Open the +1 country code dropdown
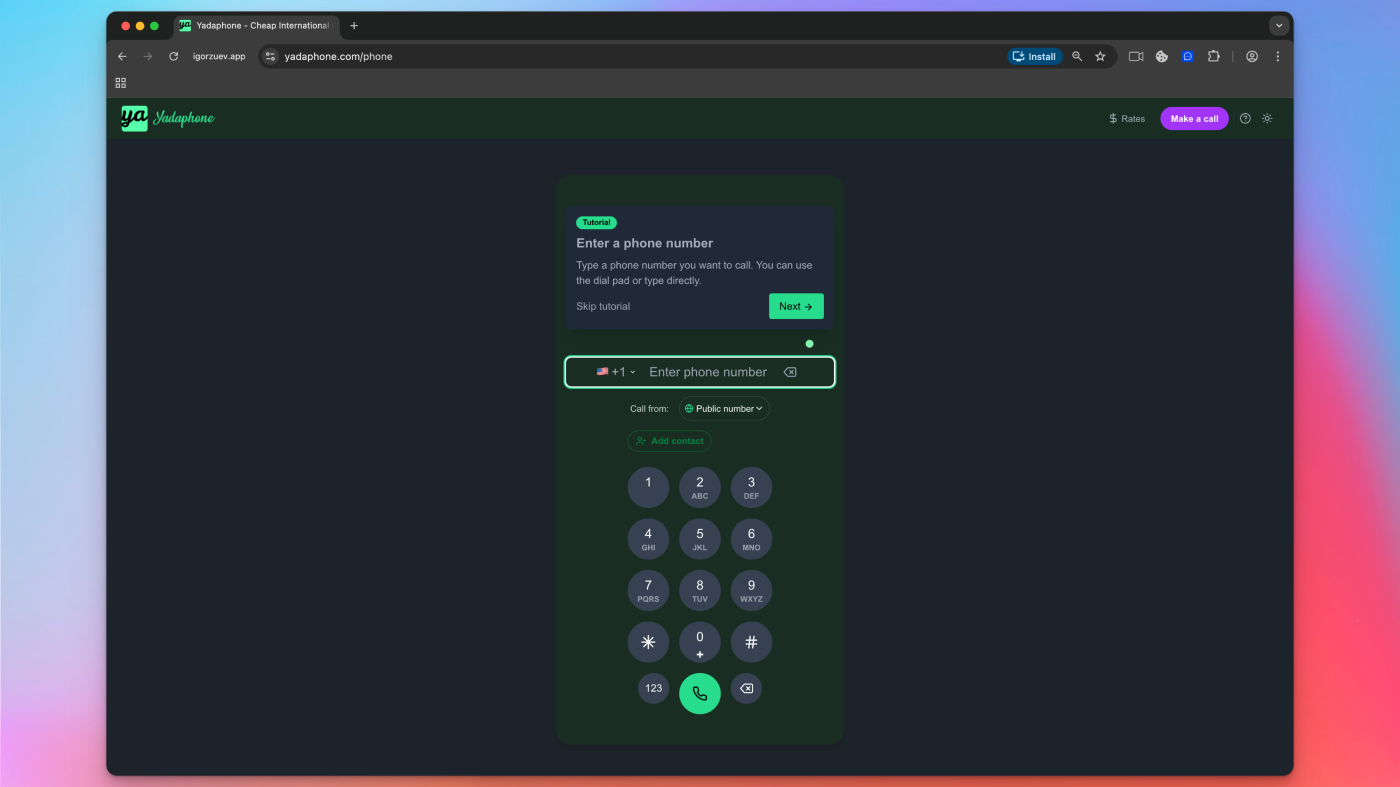This screenshot has width=1400, height=787. (x=616, y=372)
